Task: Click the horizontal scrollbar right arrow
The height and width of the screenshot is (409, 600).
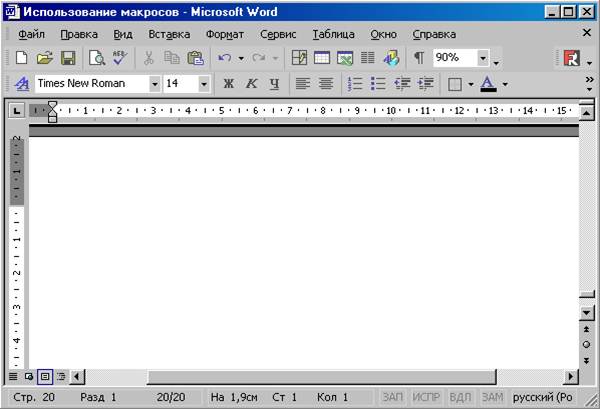Action: 570,377
